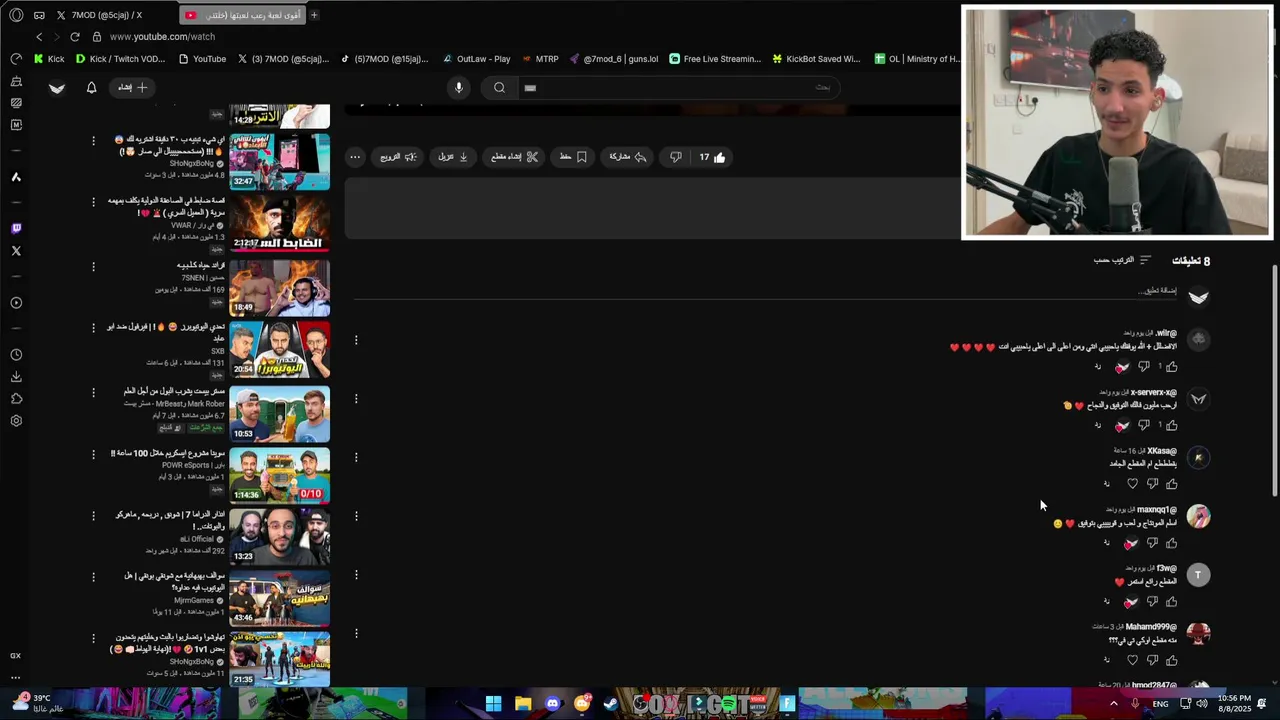
Task: Open the MTRP bookmark
Action: tap(539, 59)
